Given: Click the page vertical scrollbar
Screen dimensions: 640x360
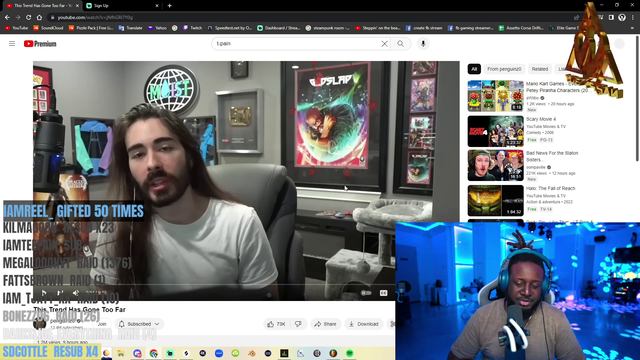Looking at the screenshot, I should click(x=637, y=98).
